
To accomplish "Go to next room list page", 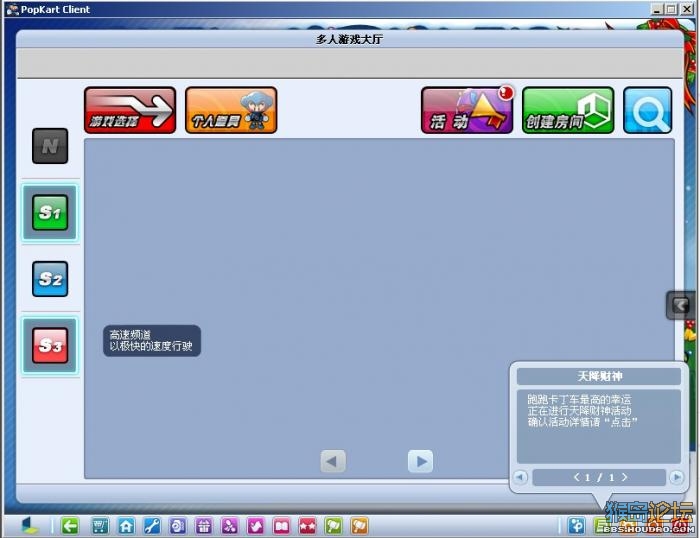I will point(421,461).
